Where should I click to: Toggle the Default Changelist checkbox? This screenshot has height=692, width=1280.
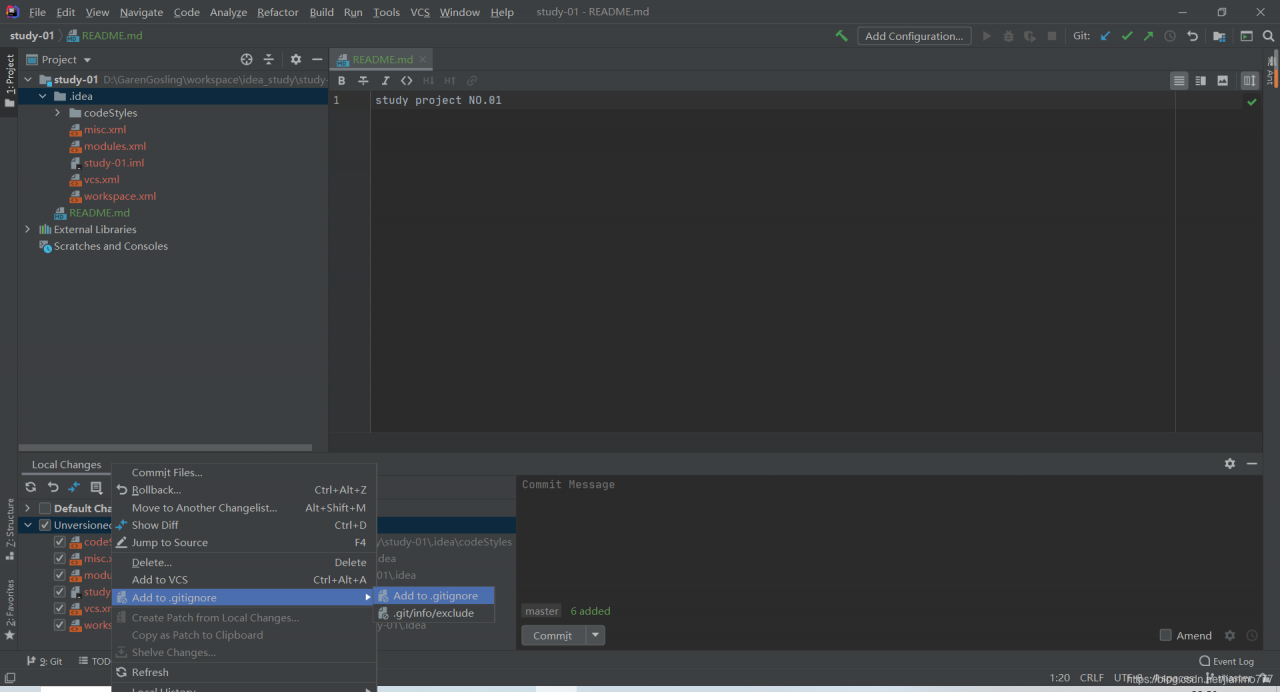[x=44, y=508]
